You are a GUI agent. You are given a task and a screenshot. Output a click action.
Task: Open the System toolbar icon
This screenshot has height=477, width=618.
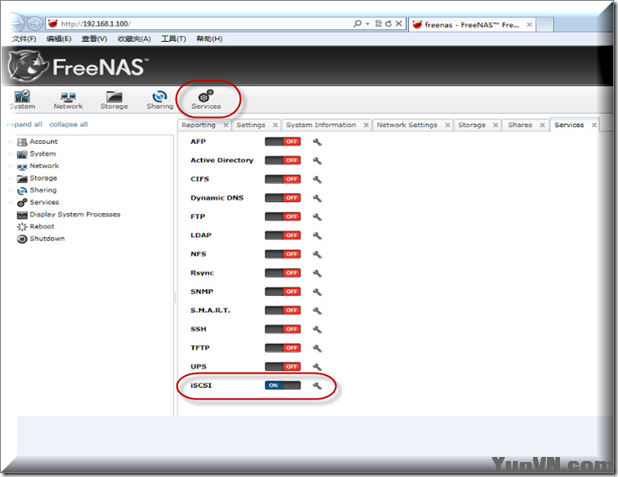coord(22,100)
